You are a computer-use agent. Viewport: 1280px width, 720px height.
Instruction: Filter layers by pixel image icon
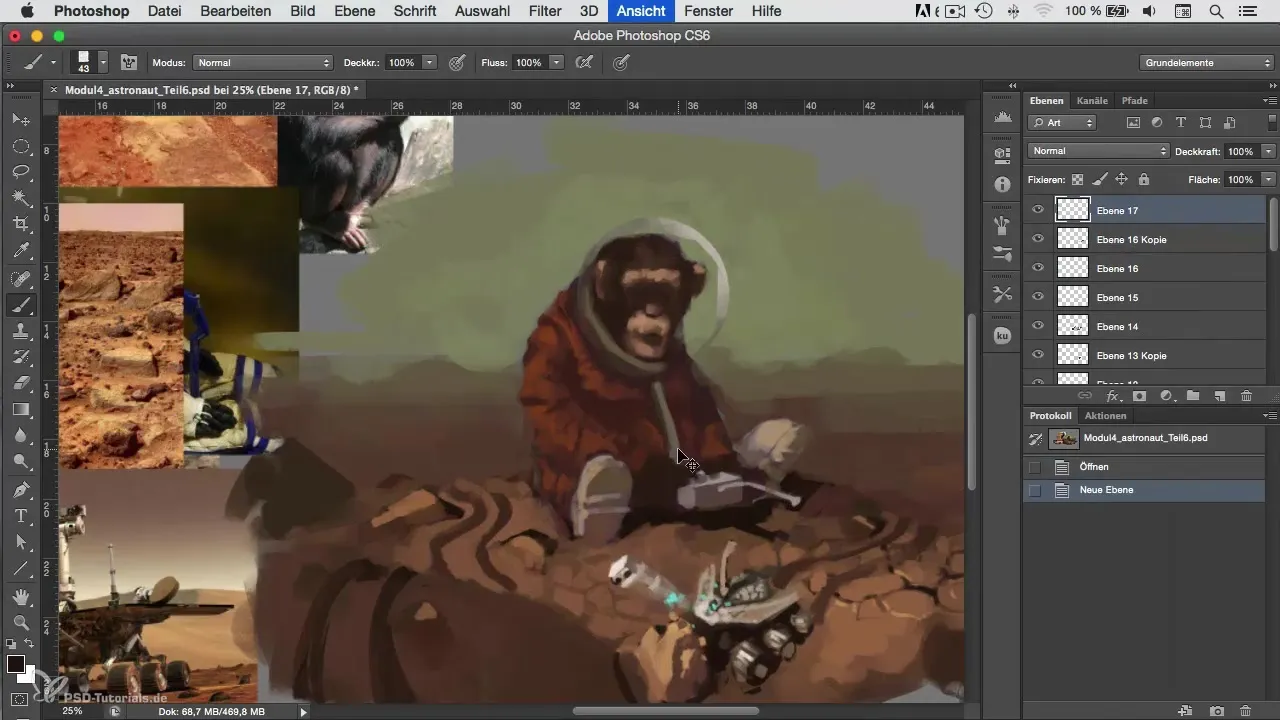(1133, 123)
